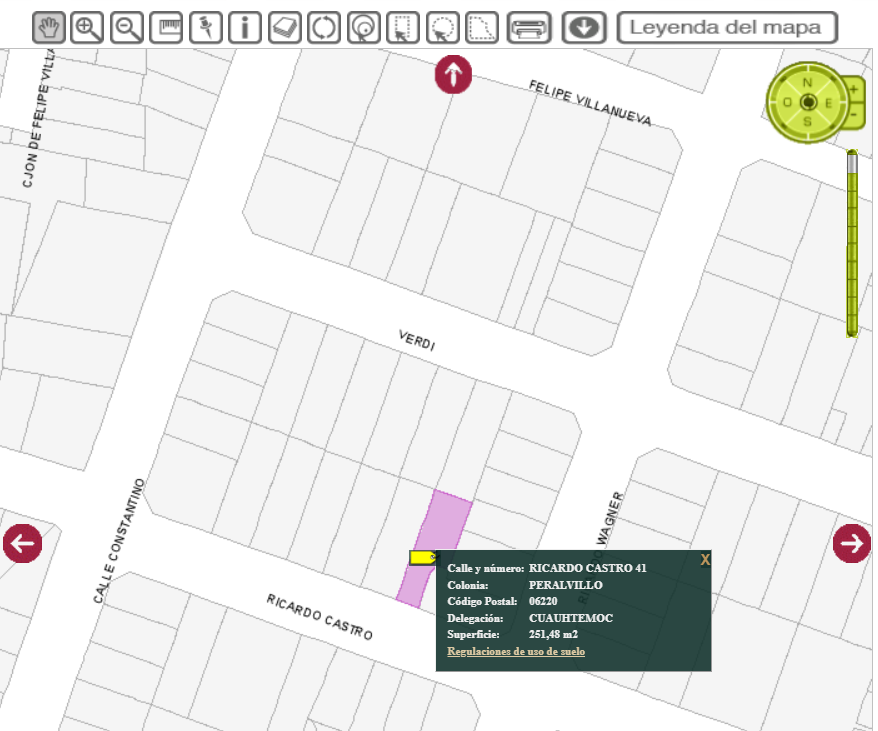Open Leyenda del mapa
The image size is (878, 731).
727,27
